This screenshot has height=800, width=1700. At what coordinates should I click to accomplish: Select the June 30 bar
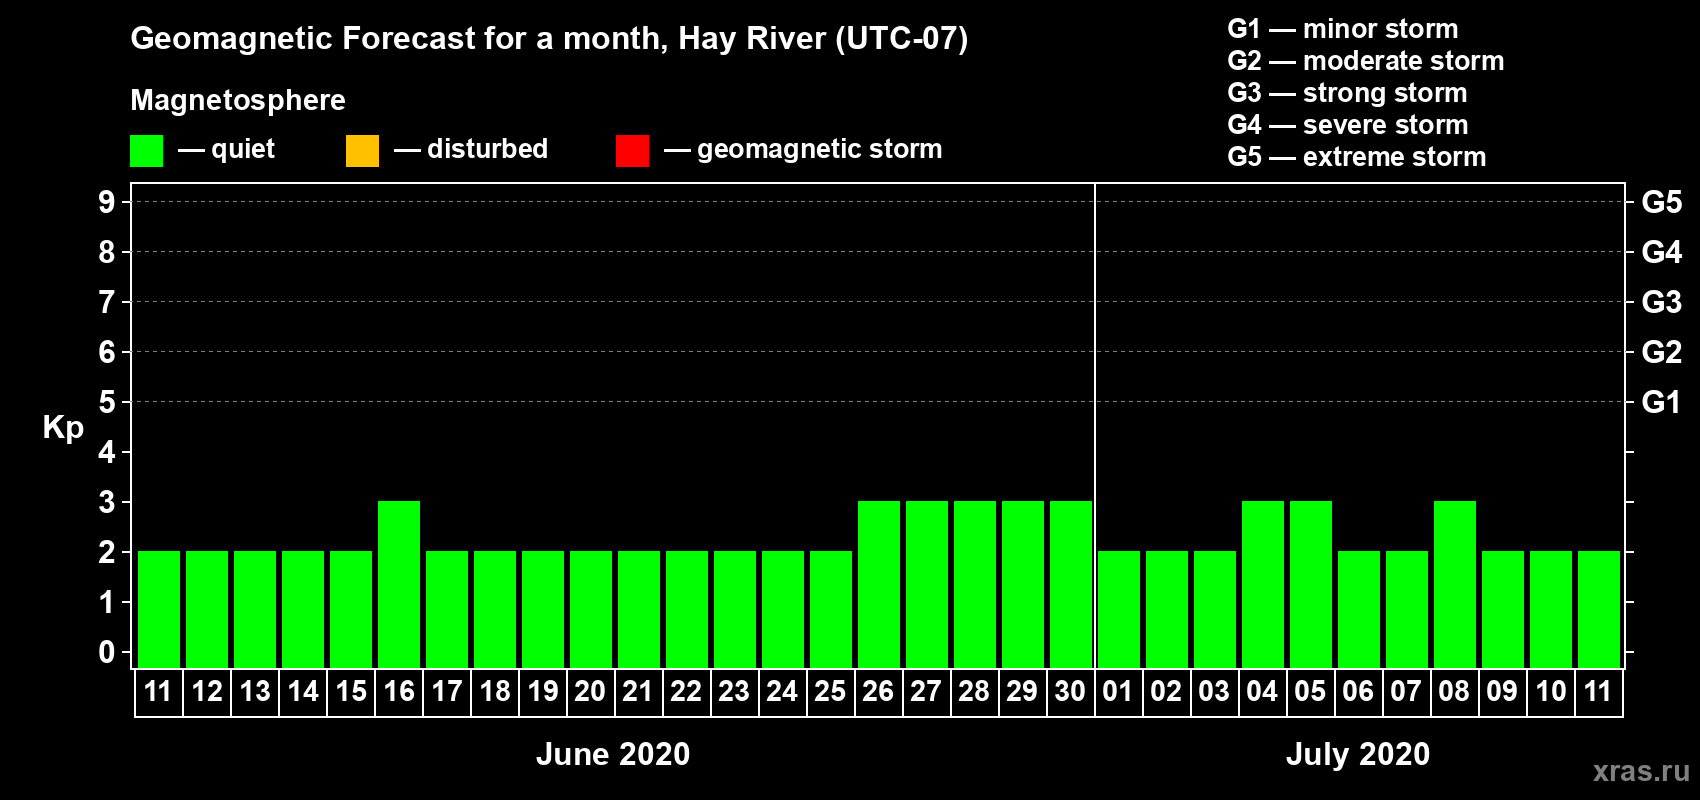[x=1071, y=584]
